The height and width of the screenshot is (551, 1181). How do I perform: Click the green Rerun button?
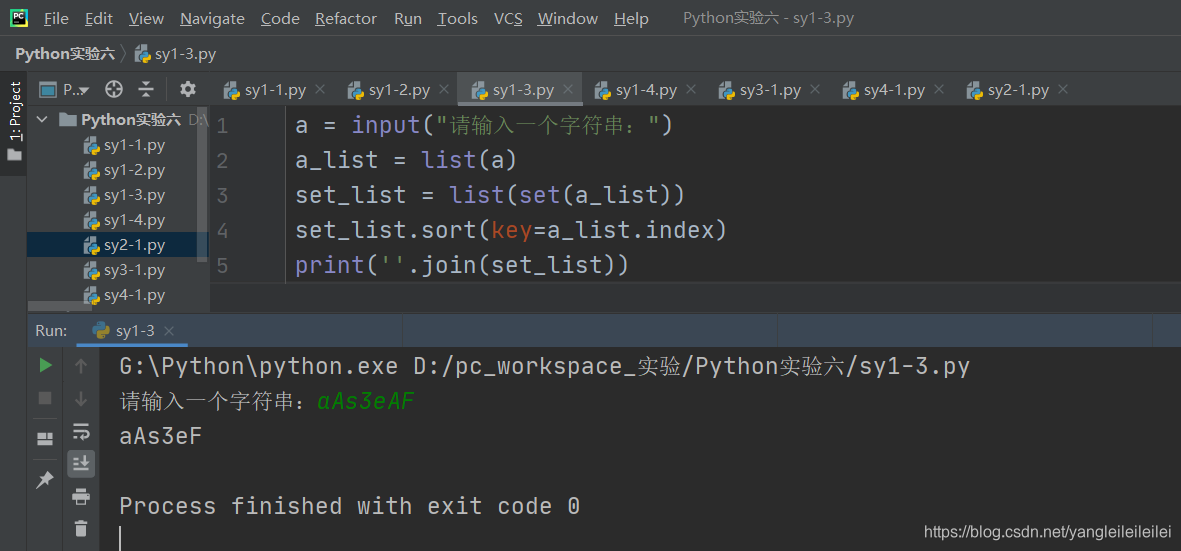pos(45,366)
